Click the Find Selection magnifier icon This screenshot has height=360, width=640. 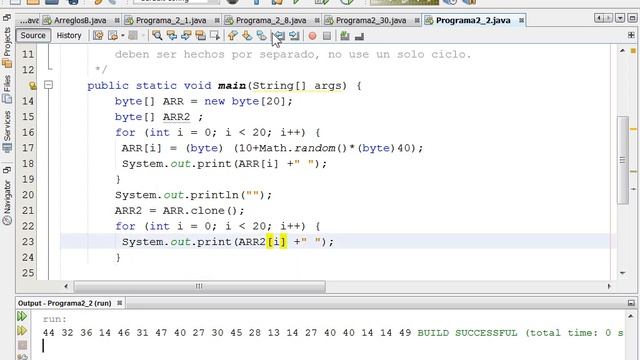(157, 36)
